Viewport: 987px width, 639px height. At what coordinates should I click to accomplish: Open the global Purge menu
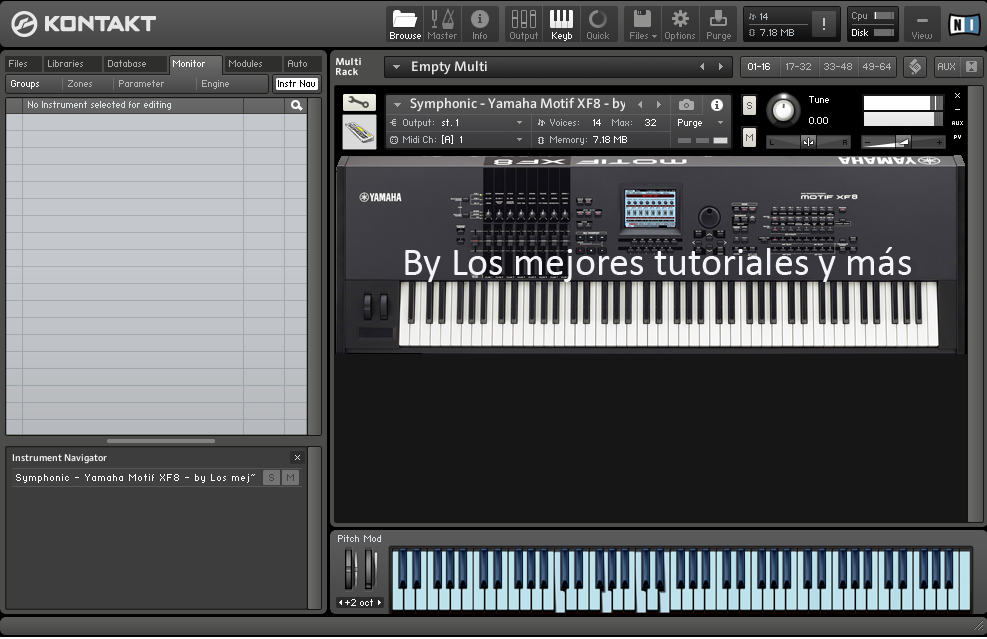coord(718,25)
